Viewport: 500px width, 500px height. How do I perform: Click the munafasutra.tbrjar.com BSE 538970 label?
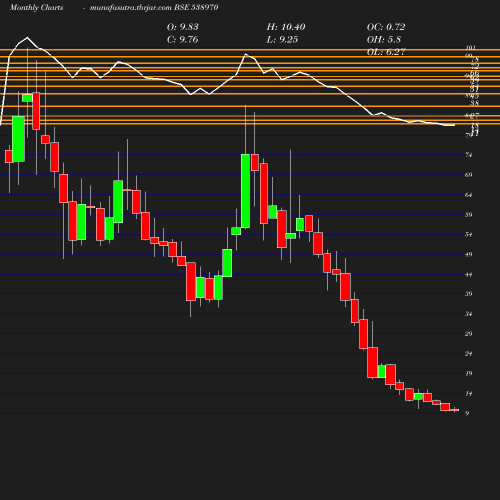pos(154,8)
